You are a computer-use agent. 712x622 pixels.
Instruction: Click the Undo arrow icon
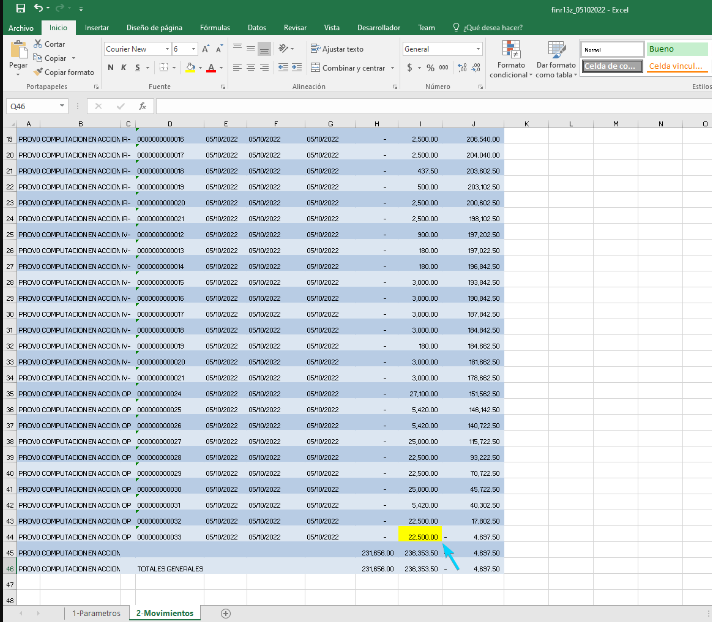pyautogui.click(x=39, y=8)
